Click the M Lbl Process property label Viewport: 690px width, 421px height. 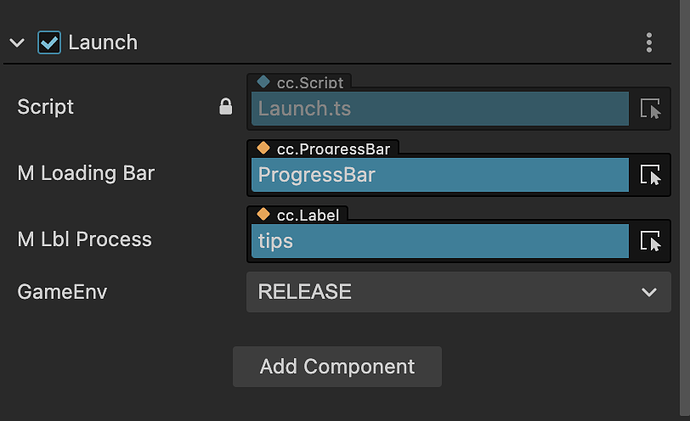coord(84,239)
